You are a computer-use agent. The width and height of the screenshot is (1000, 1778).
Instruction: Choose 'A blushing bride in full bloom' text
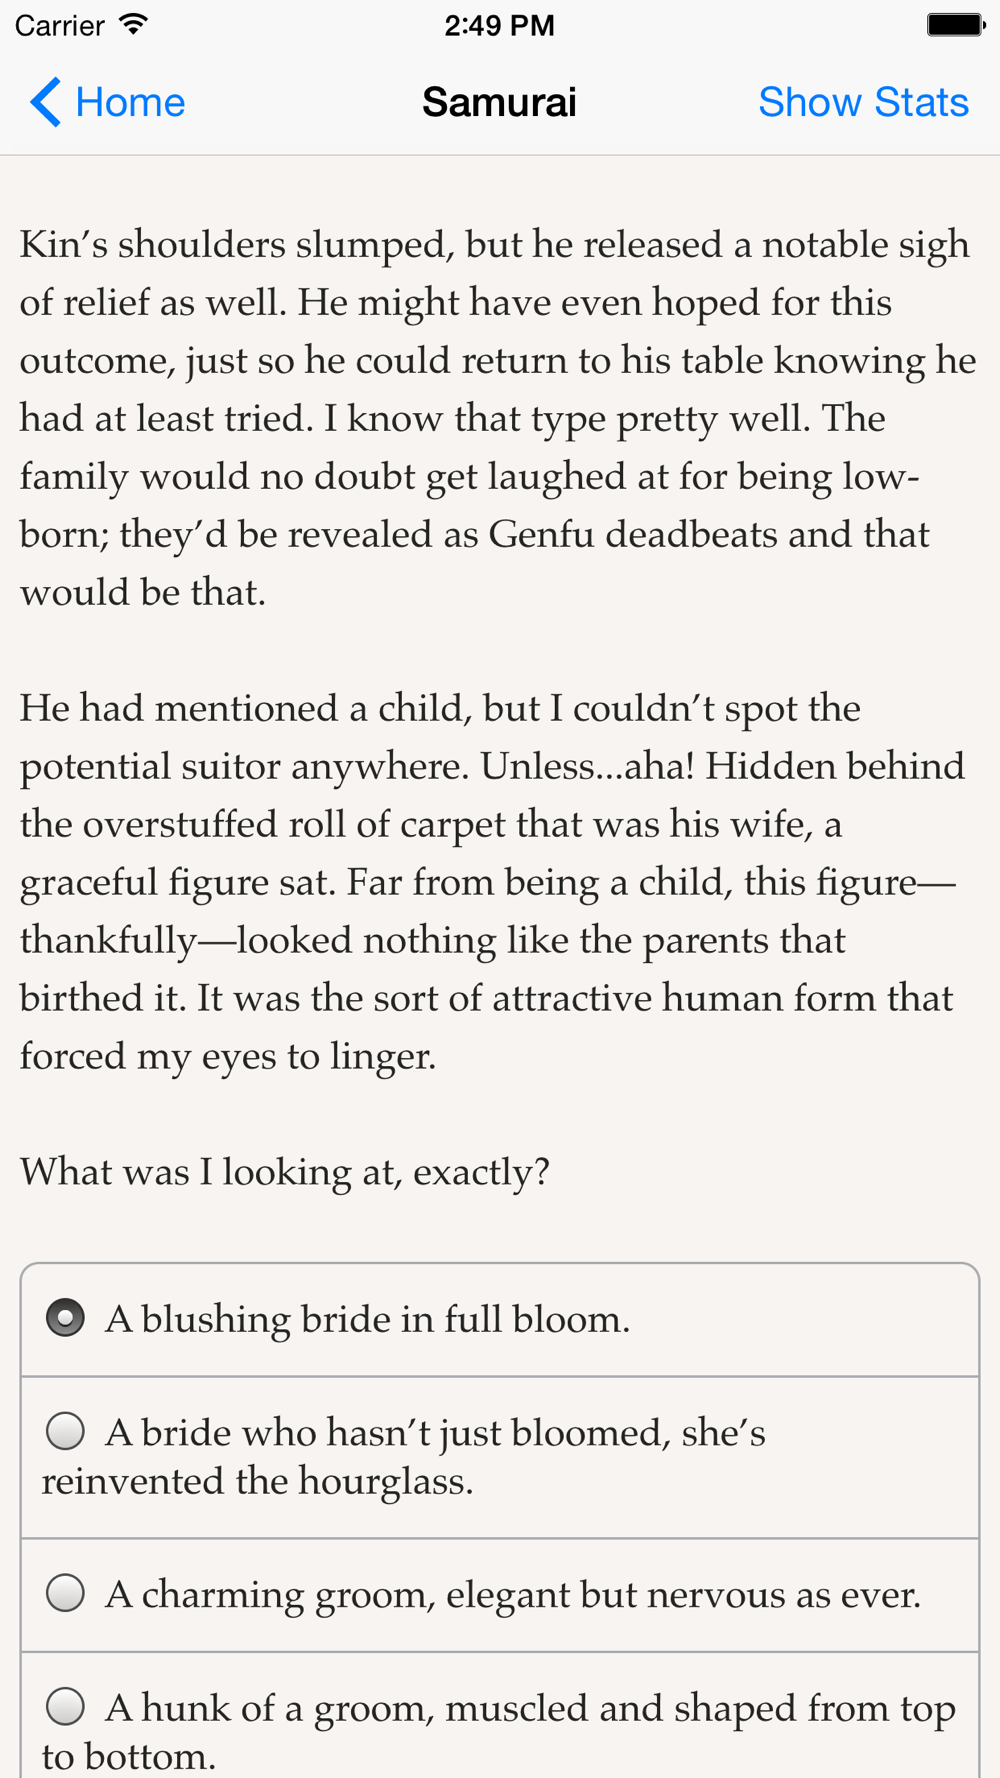coord(367,1320)
